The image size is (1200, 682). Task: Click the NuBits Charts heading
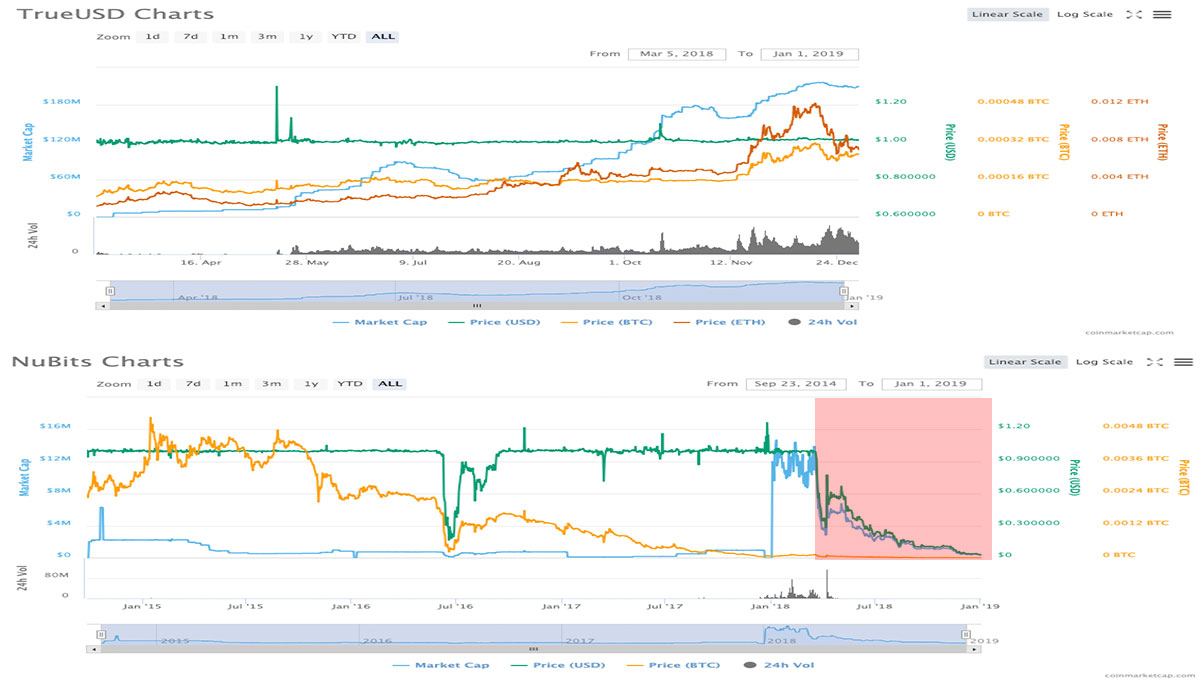tap(98, 361)
